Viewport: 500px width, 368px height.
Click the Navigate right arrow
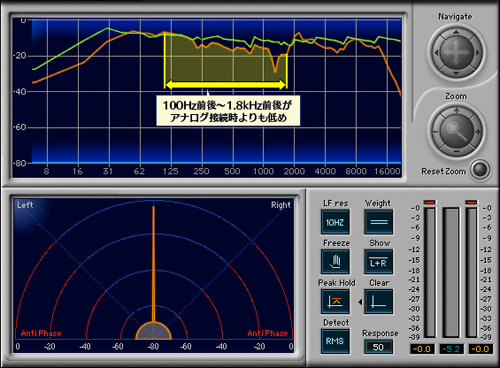(x=477, y=53)
